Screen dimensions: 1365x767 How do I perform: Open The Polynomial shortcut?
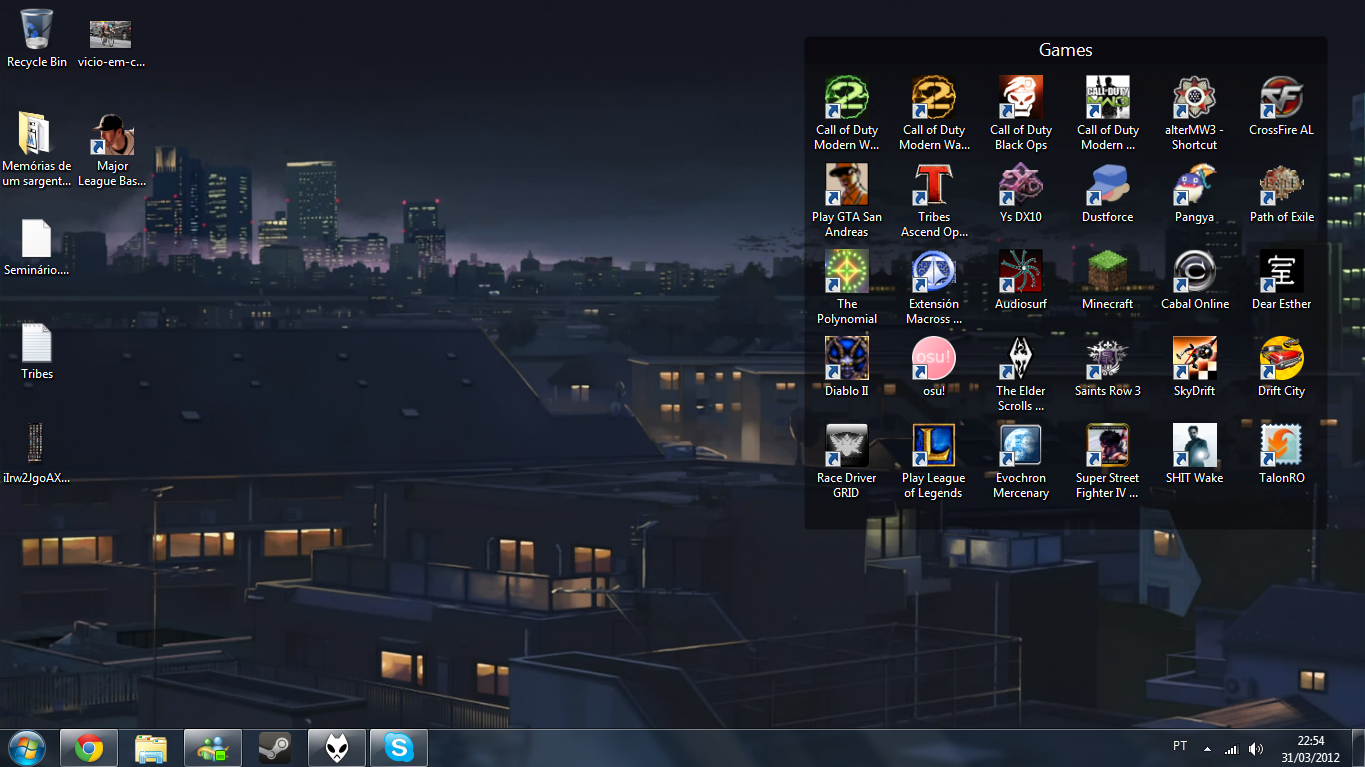click(x=846, y=272)
